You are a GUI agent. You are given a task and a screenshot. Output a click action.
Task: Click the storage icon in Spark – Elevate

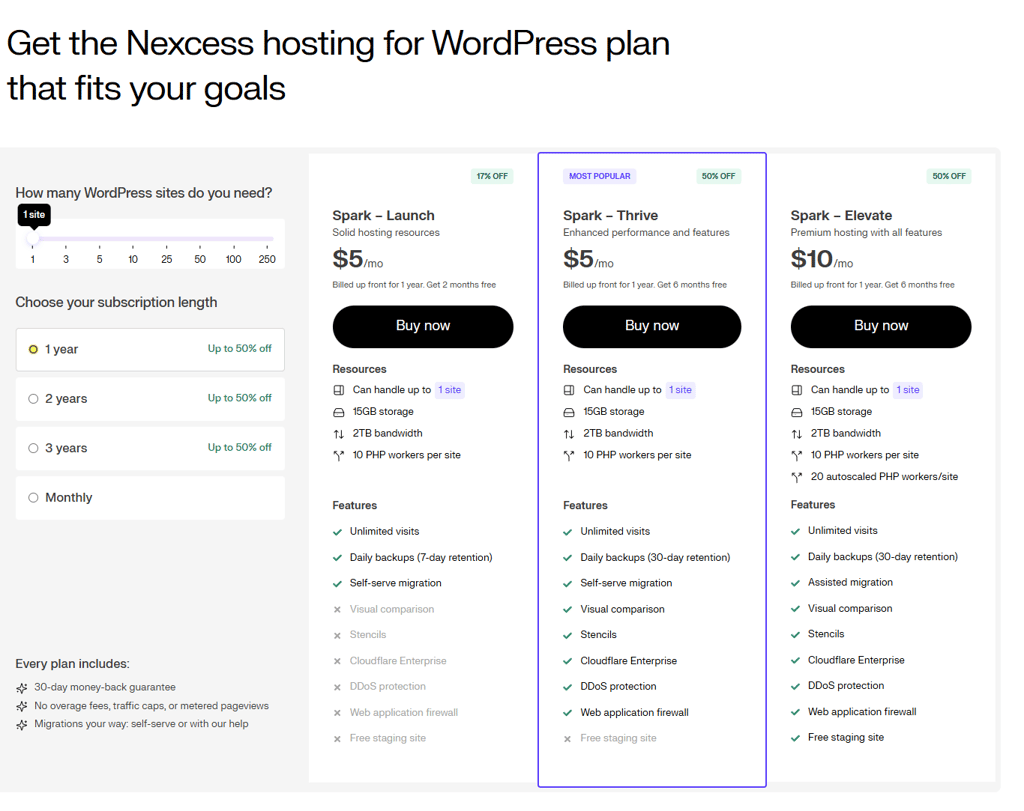pyautogui.click(x=797, y=412)
